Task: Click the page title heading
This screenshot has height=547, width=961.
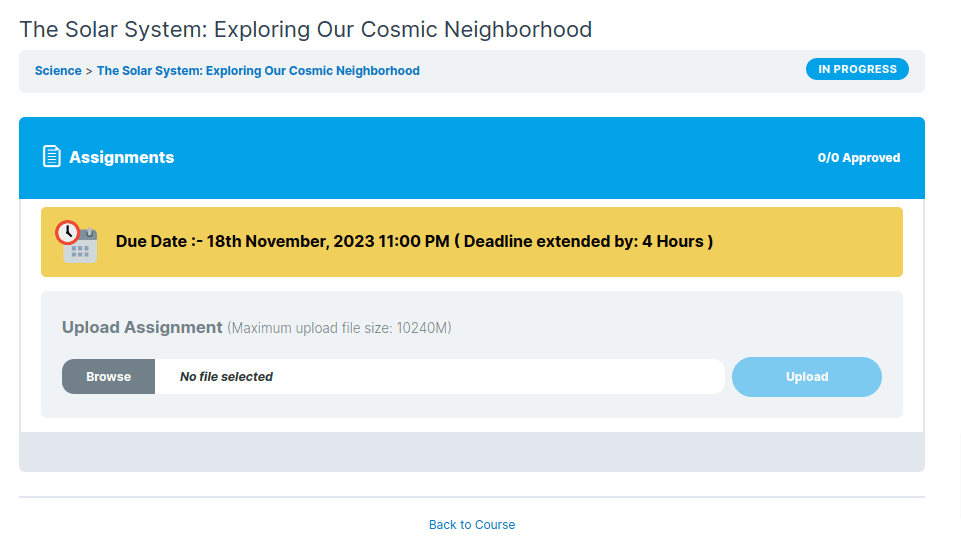Action: (306, 30)
